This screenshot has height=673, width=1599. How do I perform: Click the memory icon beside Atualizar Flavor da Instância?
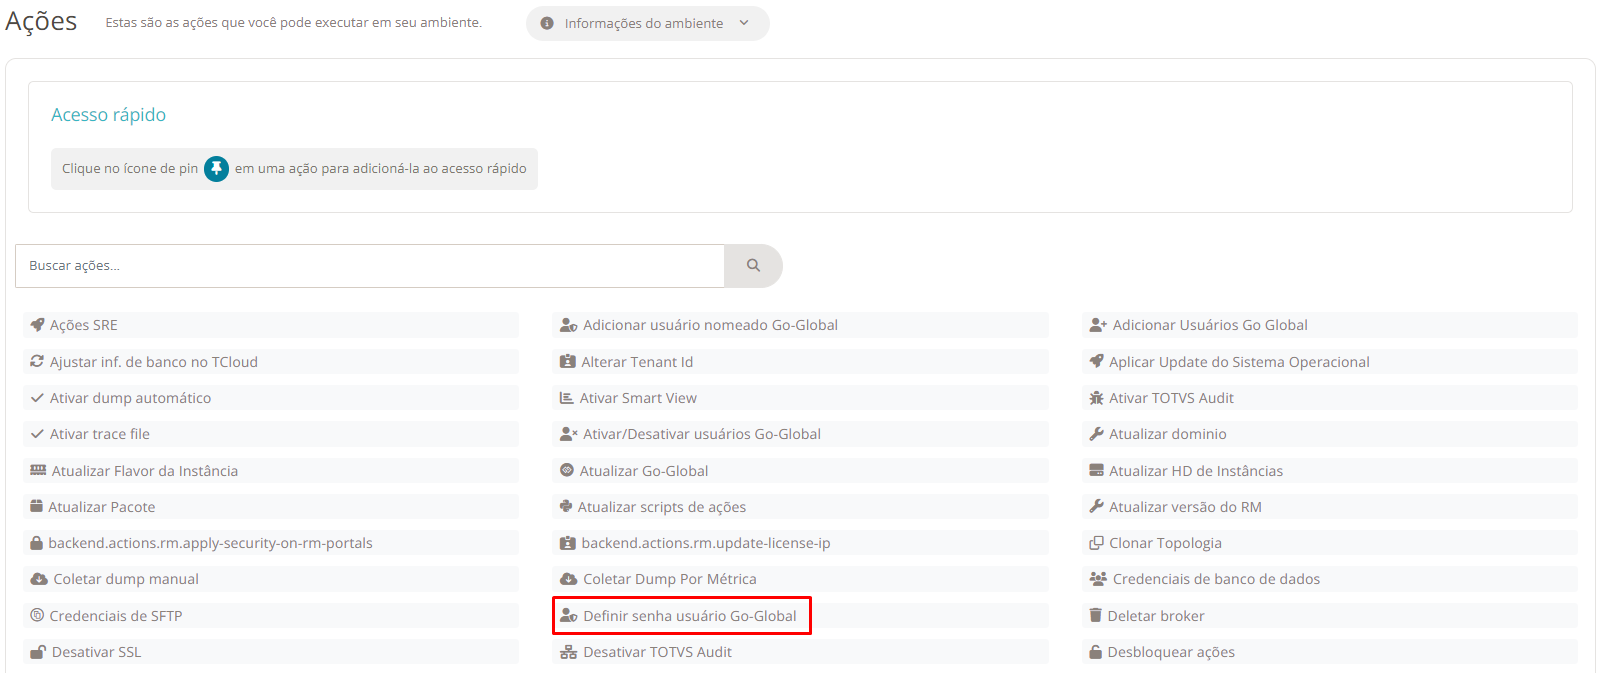[x=38, y=470]
